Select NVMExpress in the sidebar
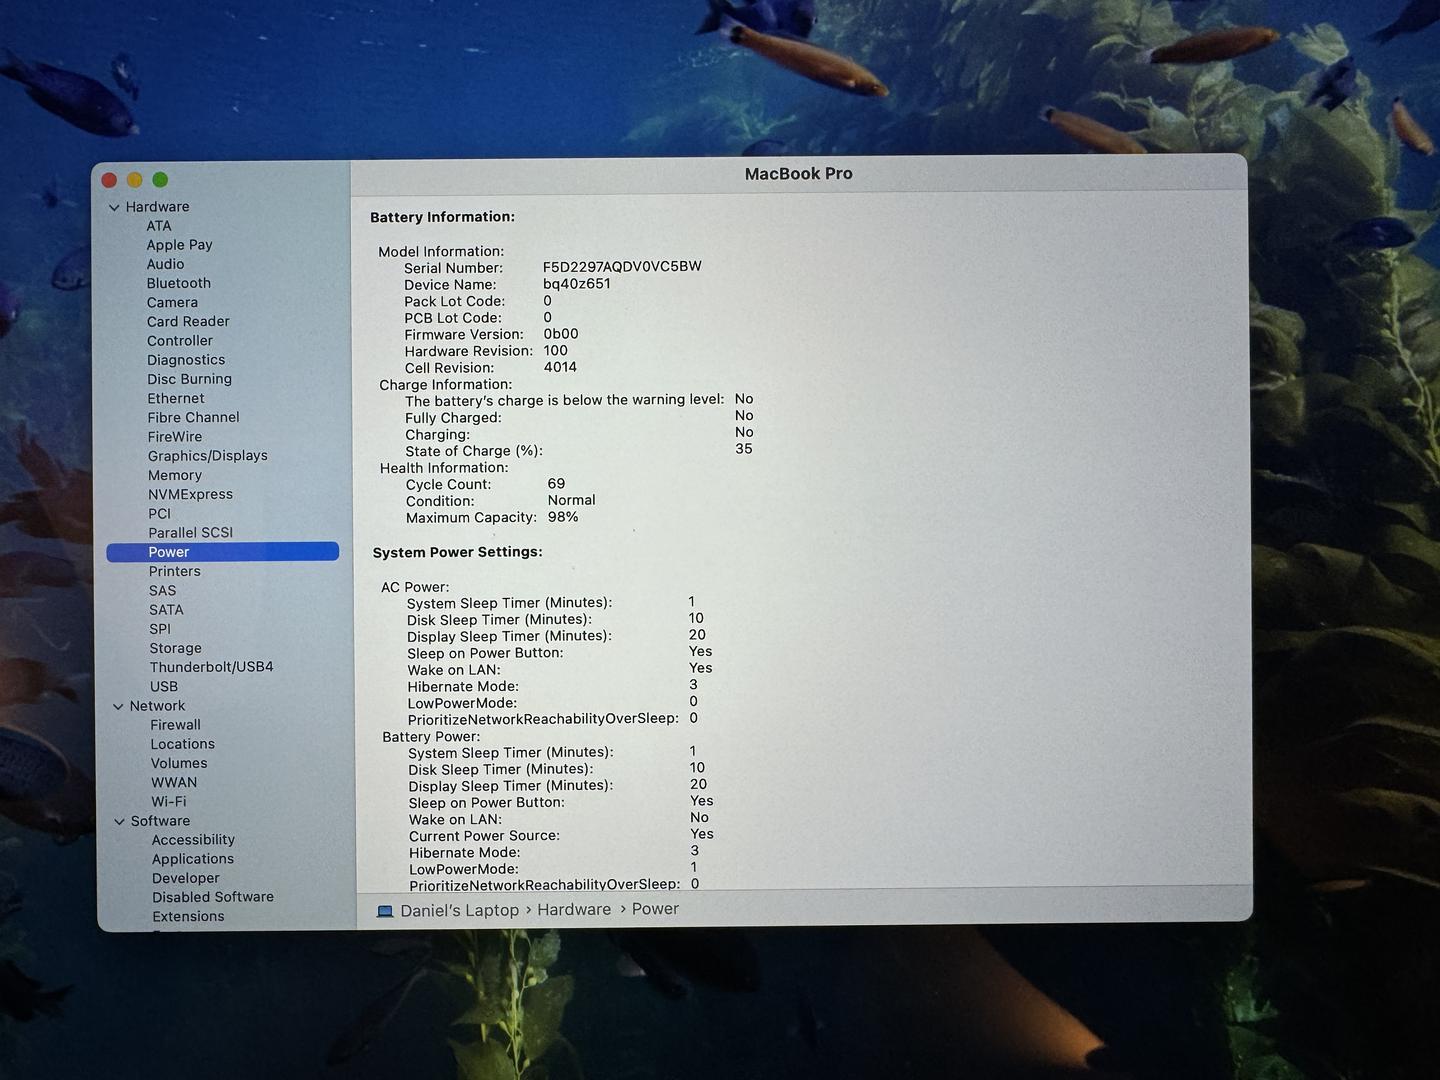Image resolution: width=1440 pixels, height=1080 pixels. [190, 495]
